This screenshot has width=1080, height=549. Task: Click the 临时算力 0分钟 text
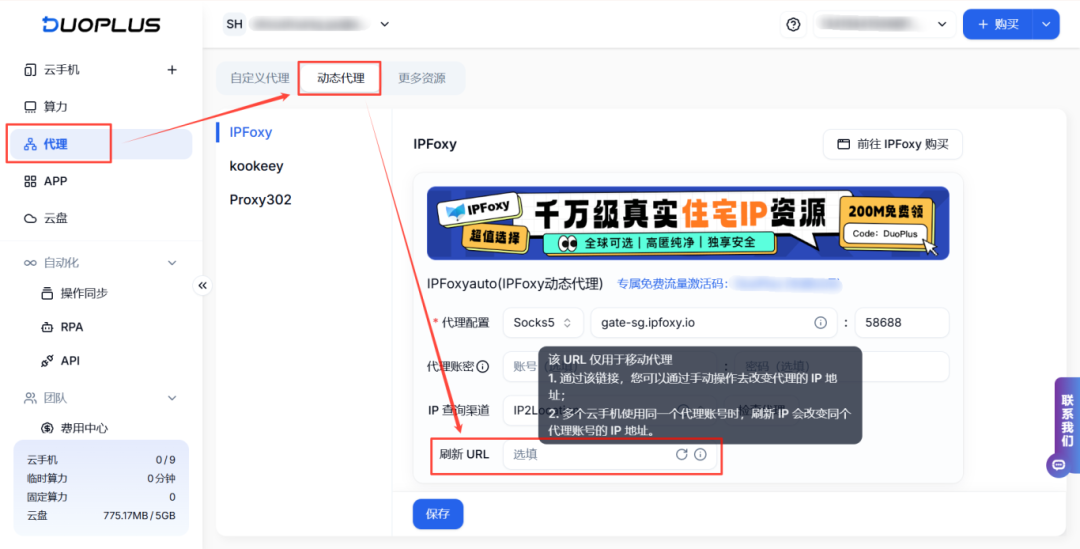pyautogui.click(x=101, y=478)
